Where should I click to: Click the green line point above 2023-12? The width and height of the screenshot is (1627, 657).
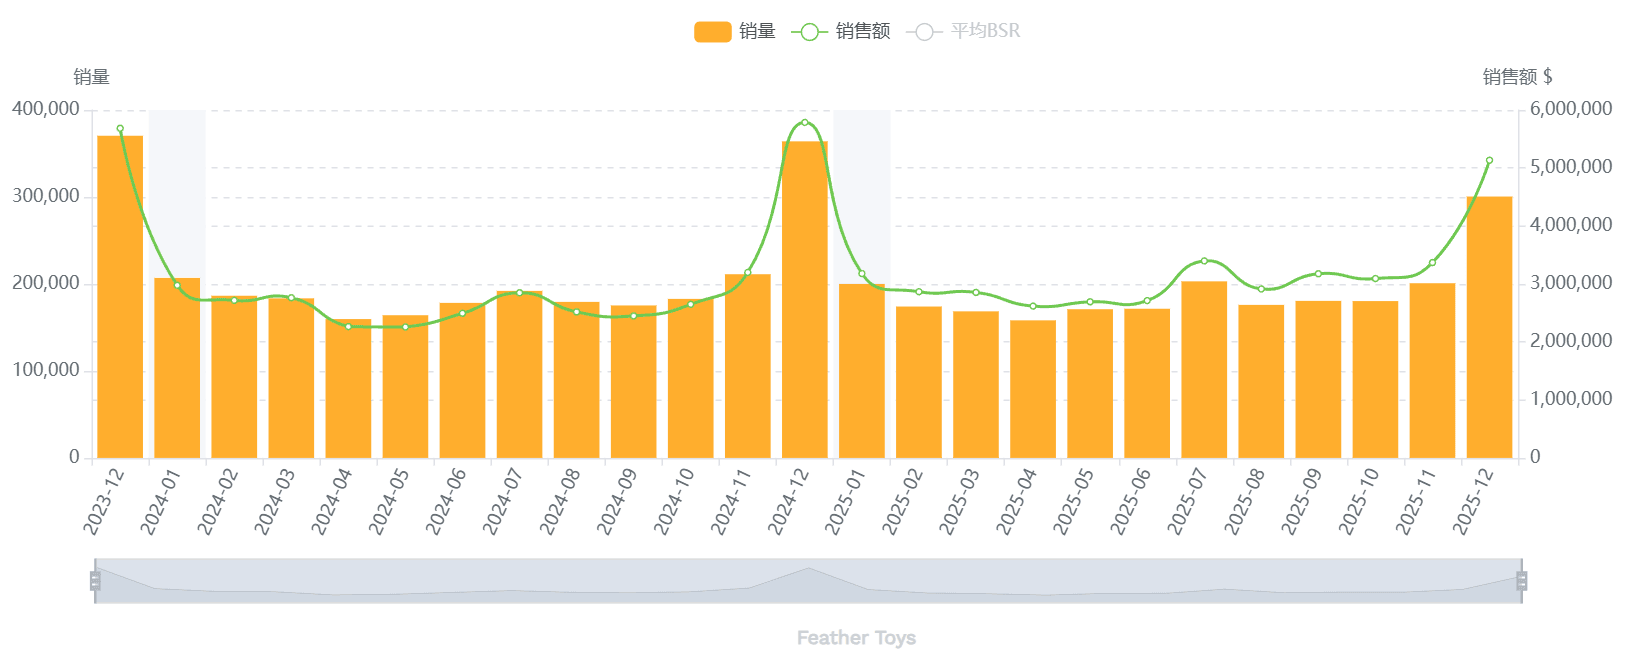pos(120,129)
